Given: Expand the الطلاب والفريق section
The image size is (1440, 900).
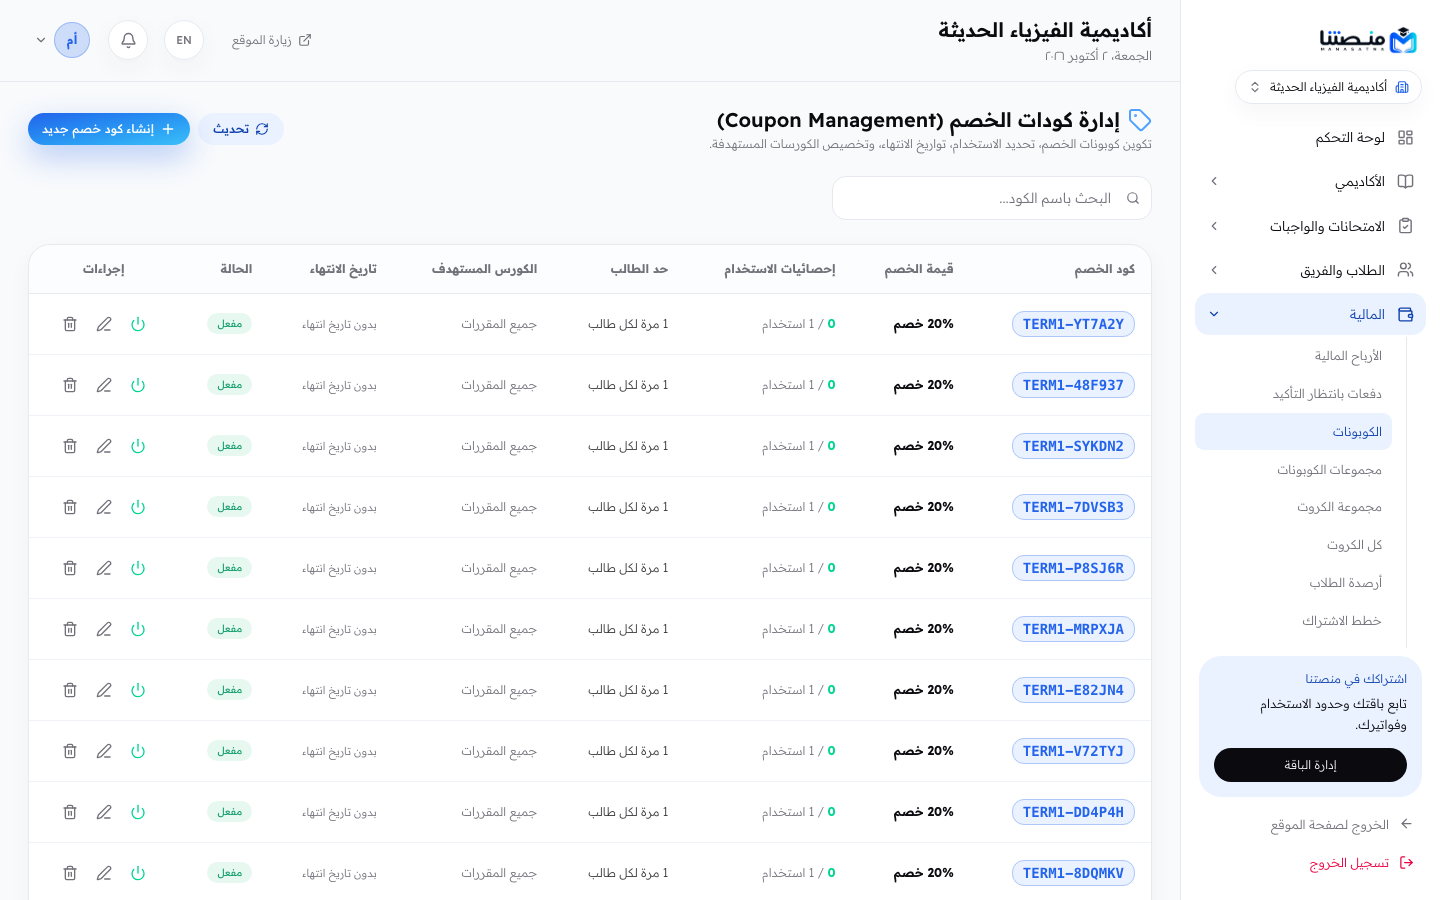Looking at the screenshot, I should point(1310,270).
